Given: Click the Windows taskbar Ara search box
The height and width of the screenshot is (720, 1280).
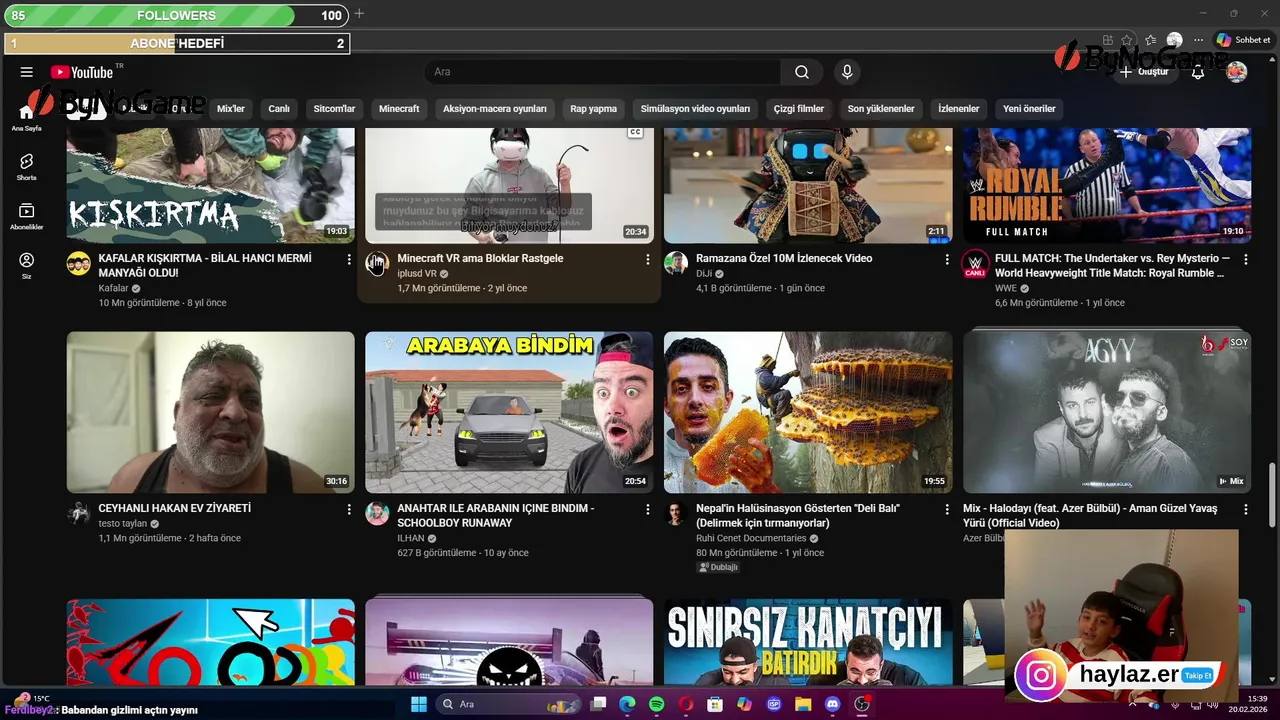Looking at the screenshot, I should 510,704.
